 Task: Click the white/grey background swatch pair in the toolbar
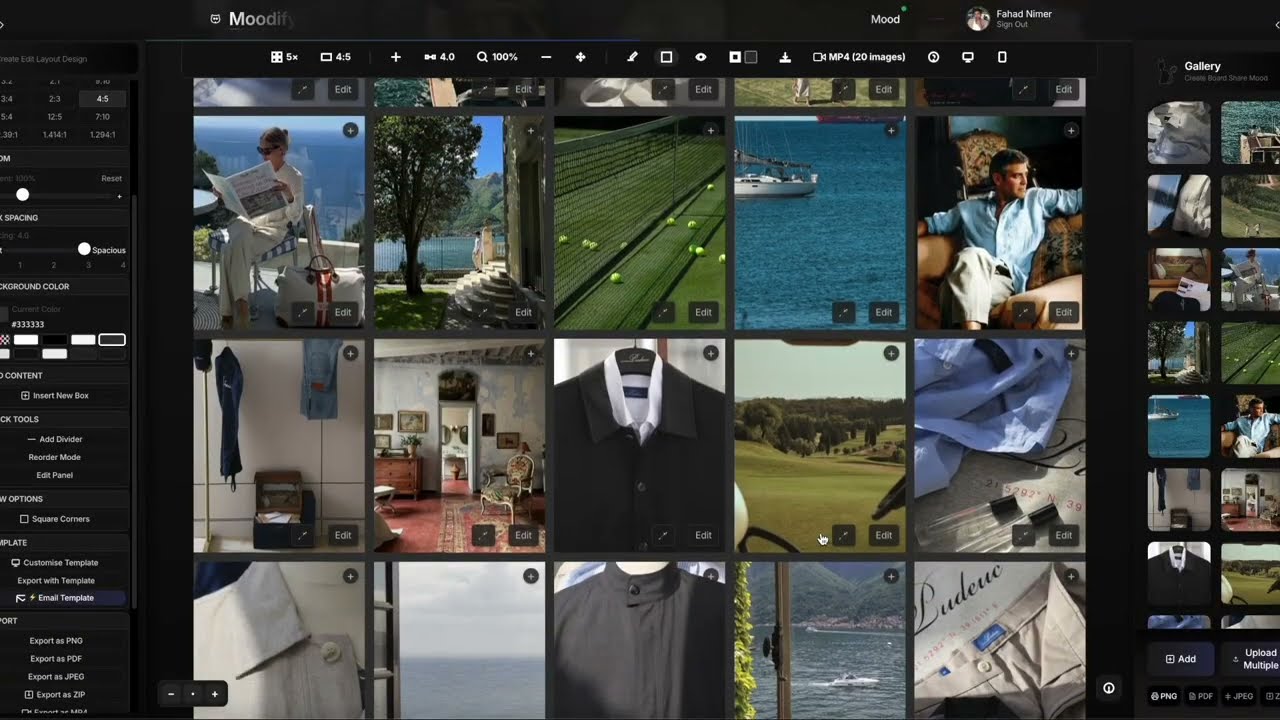click(743, 57)
